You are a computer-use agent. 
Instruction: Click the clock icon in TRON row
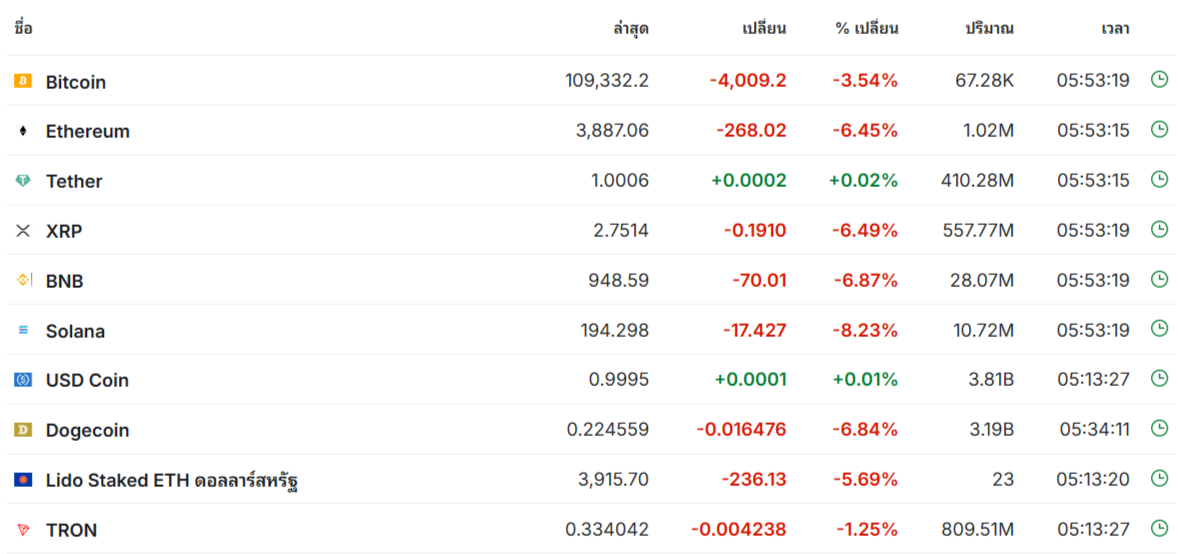(x=1159, y=528)
